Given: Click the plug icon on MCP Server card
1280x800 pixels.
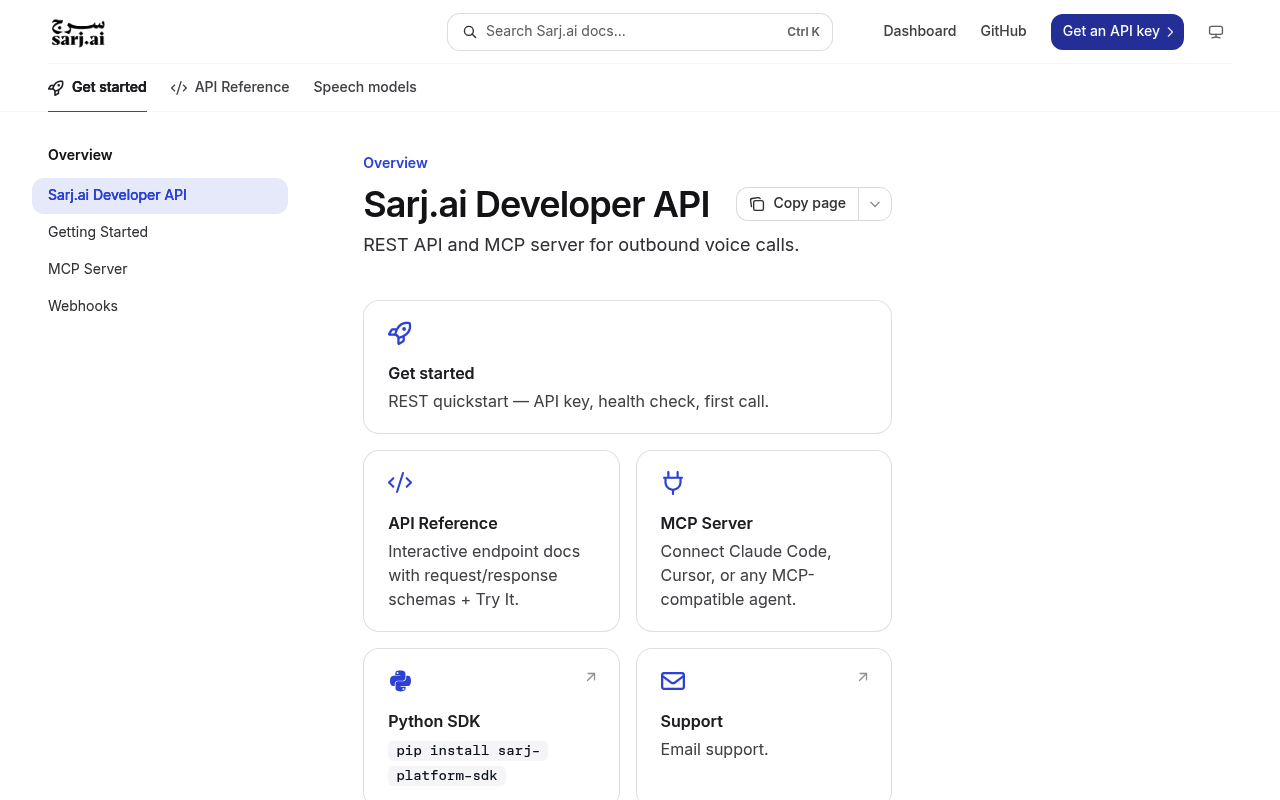Looking at the screenshot, I should coord(673,483).
